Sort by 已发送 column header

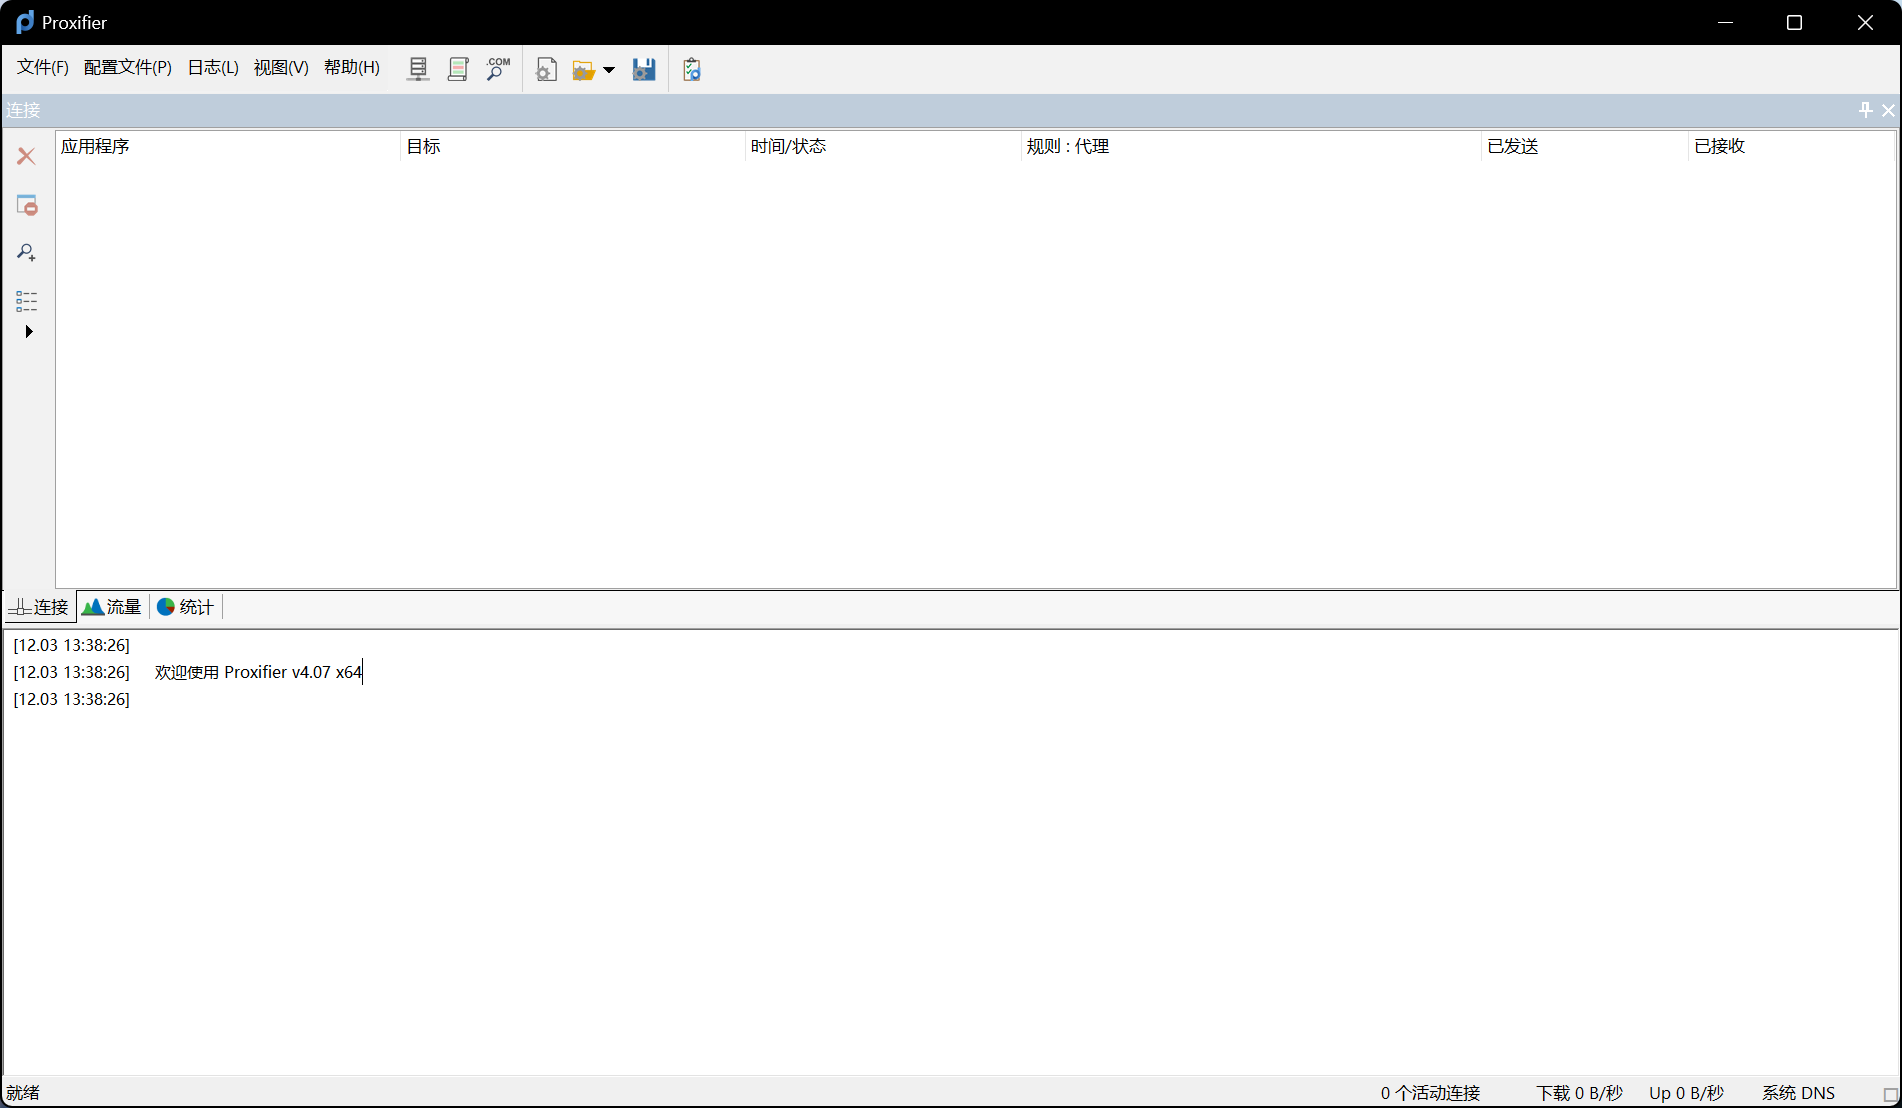click(x=1585, y=146)
